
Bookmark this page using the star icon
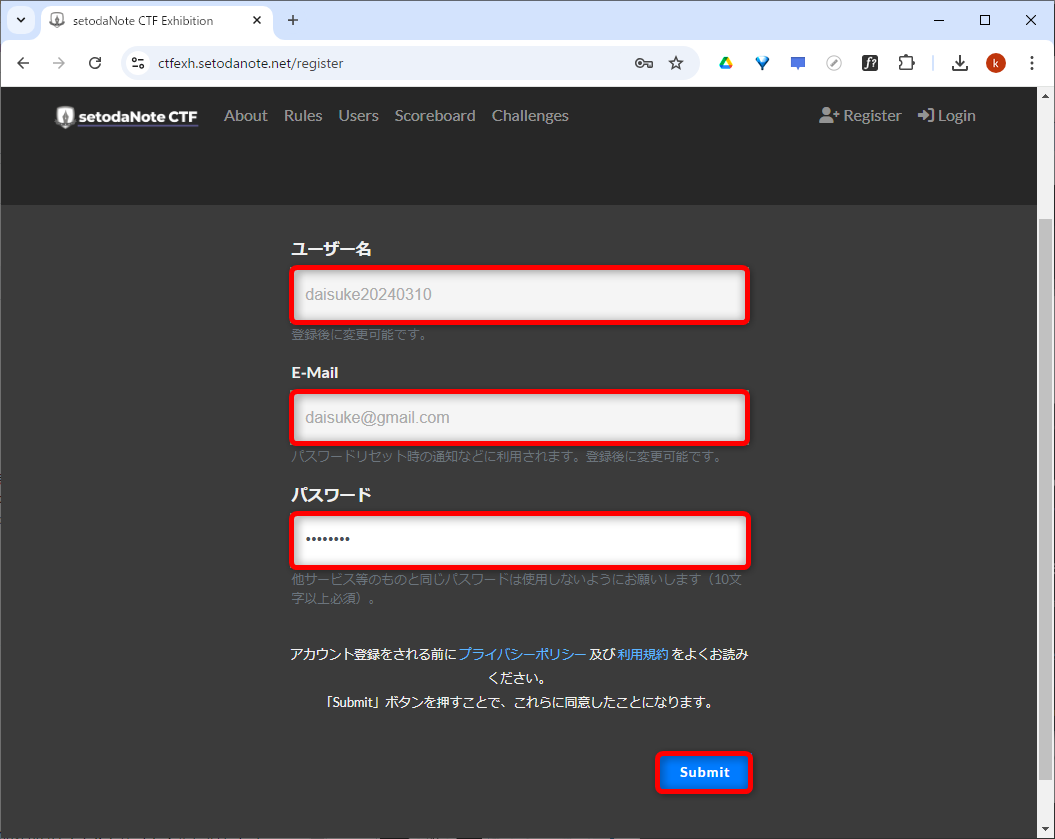(x=676, y=62)
